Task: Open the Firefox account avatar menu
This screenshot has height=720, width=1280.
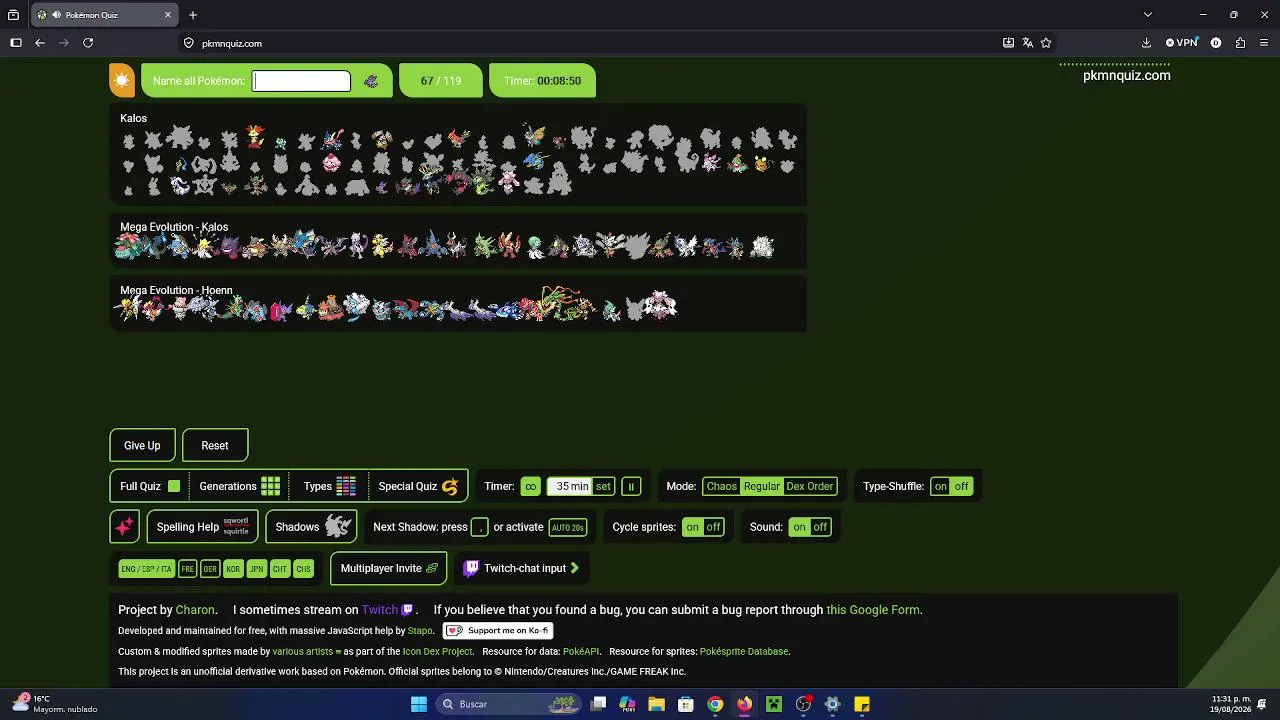Action: point(1216,43)
